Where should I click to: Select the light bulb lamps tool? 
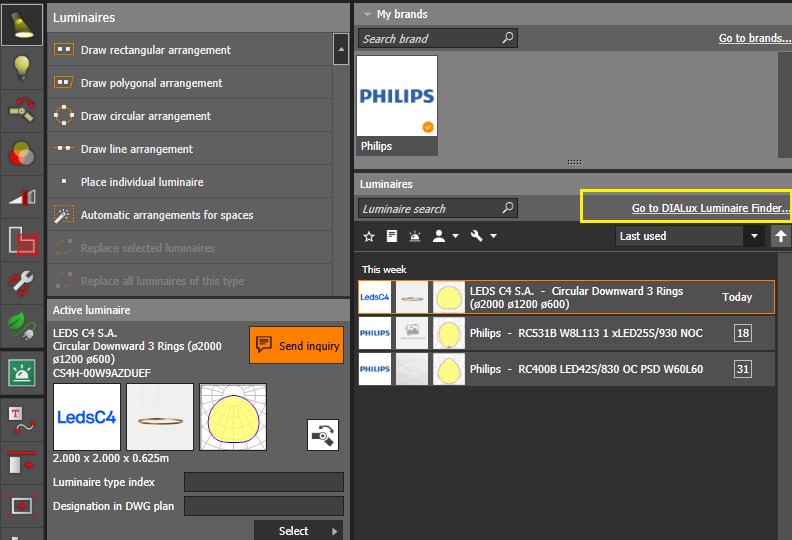(22, 67)
